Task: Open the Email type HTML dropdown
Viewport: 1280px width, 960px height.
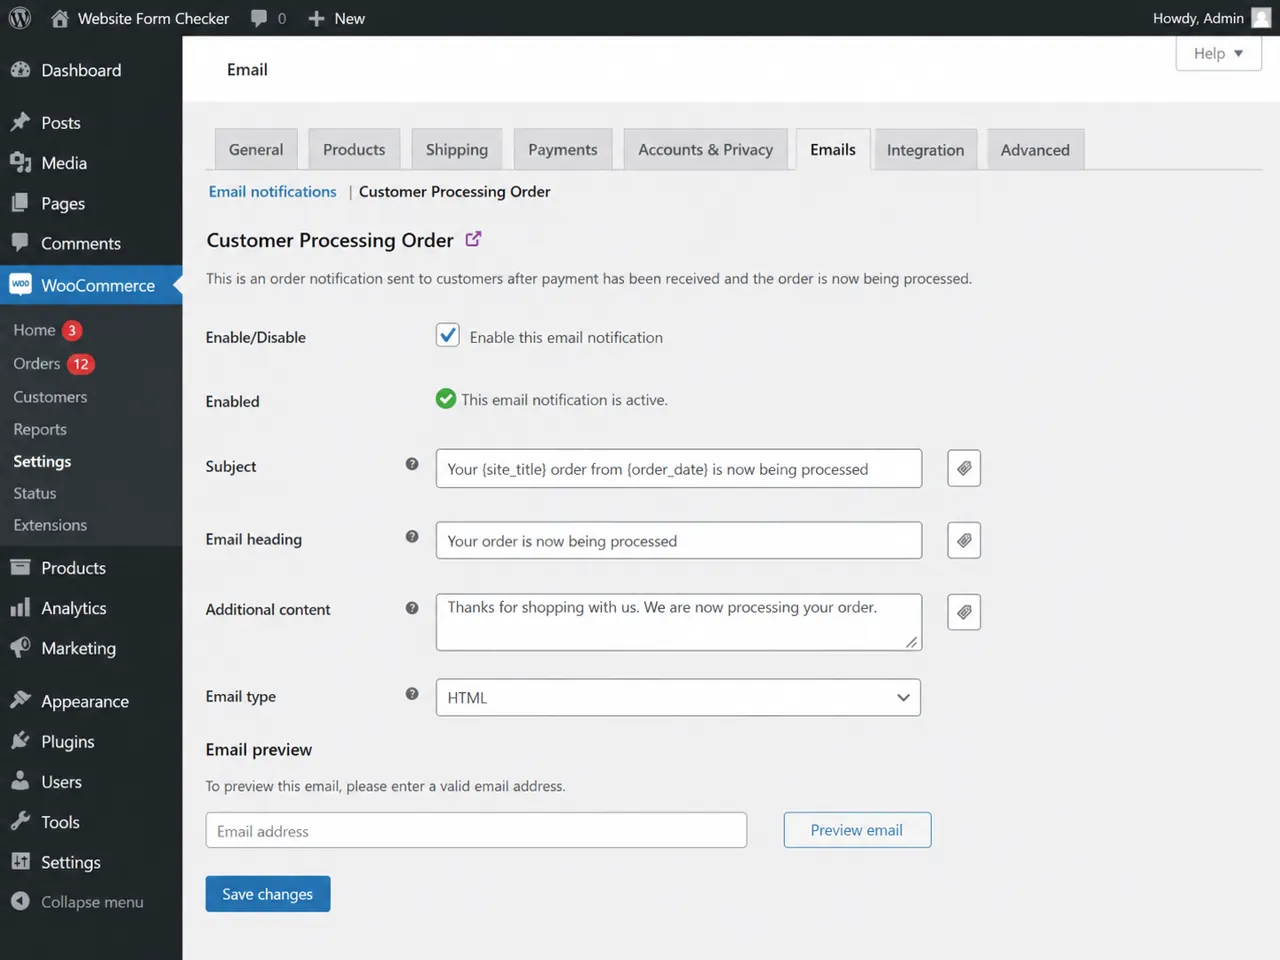Action: (678, 697)
